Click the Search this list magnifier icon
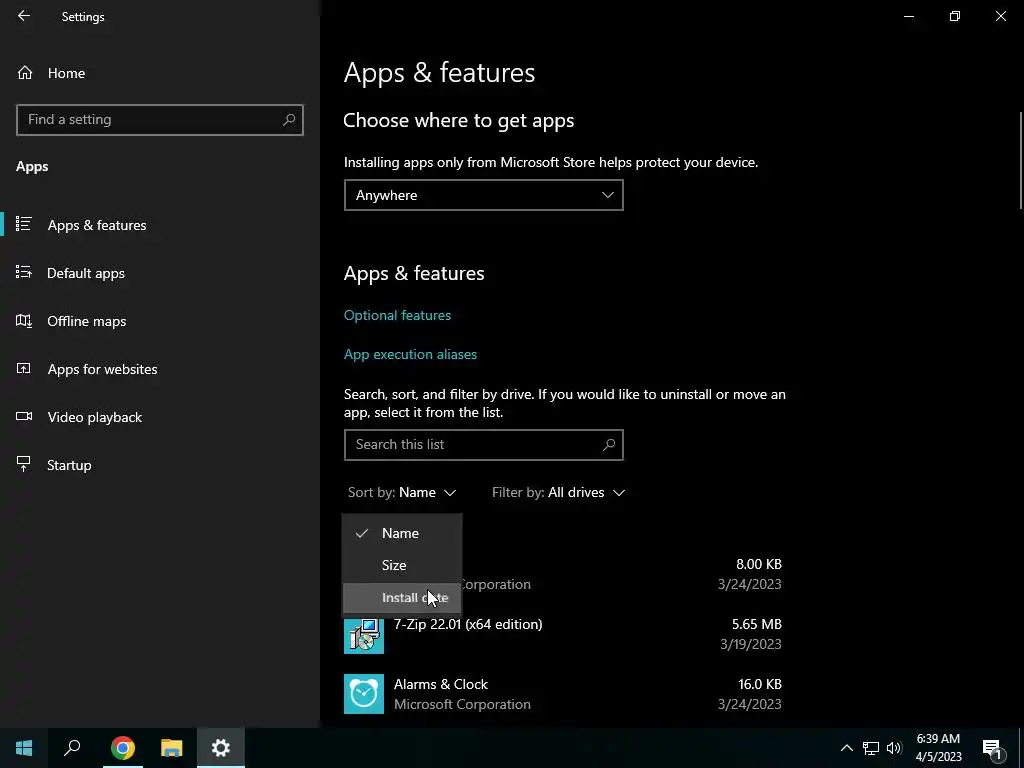Image resolution: width=1024 pixels, height=768 pixels. 609,444
